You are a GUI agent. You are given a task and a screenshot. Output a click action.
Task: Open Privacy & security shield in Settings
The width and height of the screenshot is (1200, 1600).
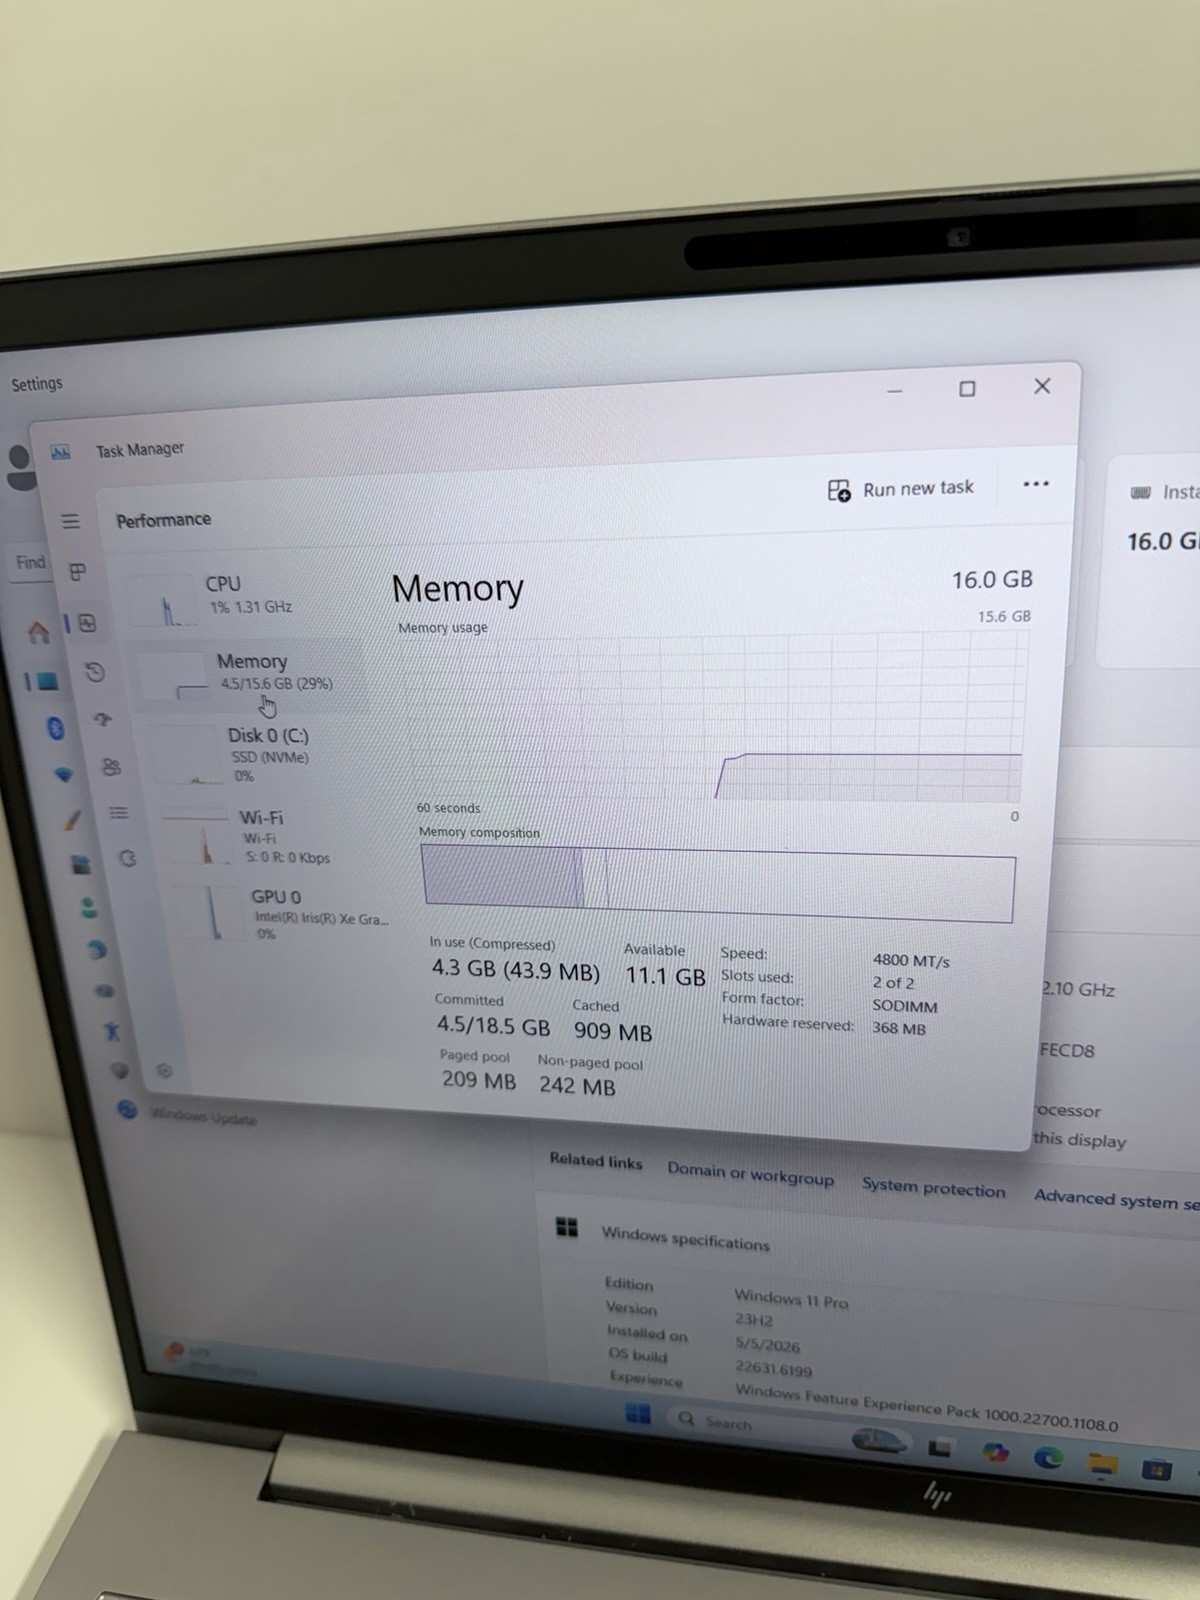(119, 1070)
